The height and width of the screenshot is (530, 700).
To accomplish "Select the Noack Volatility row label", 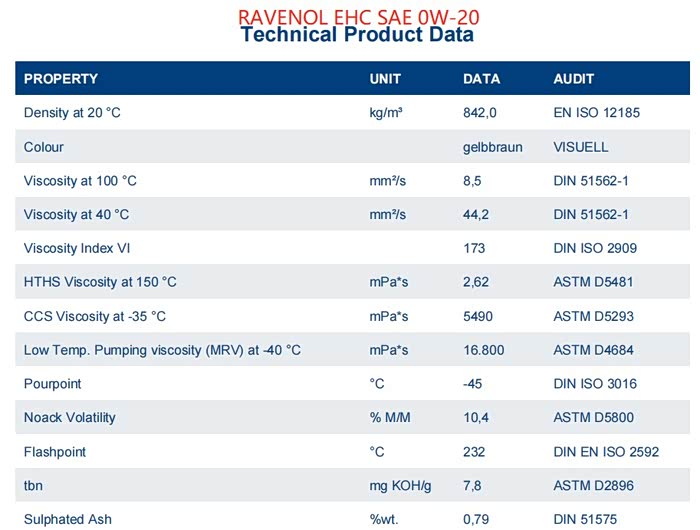I will click(x=70, y=418).
